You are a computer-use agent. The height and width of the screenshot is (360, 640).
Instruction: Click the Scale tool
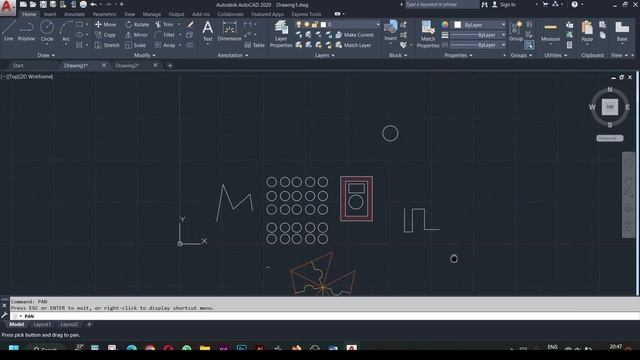136,45
